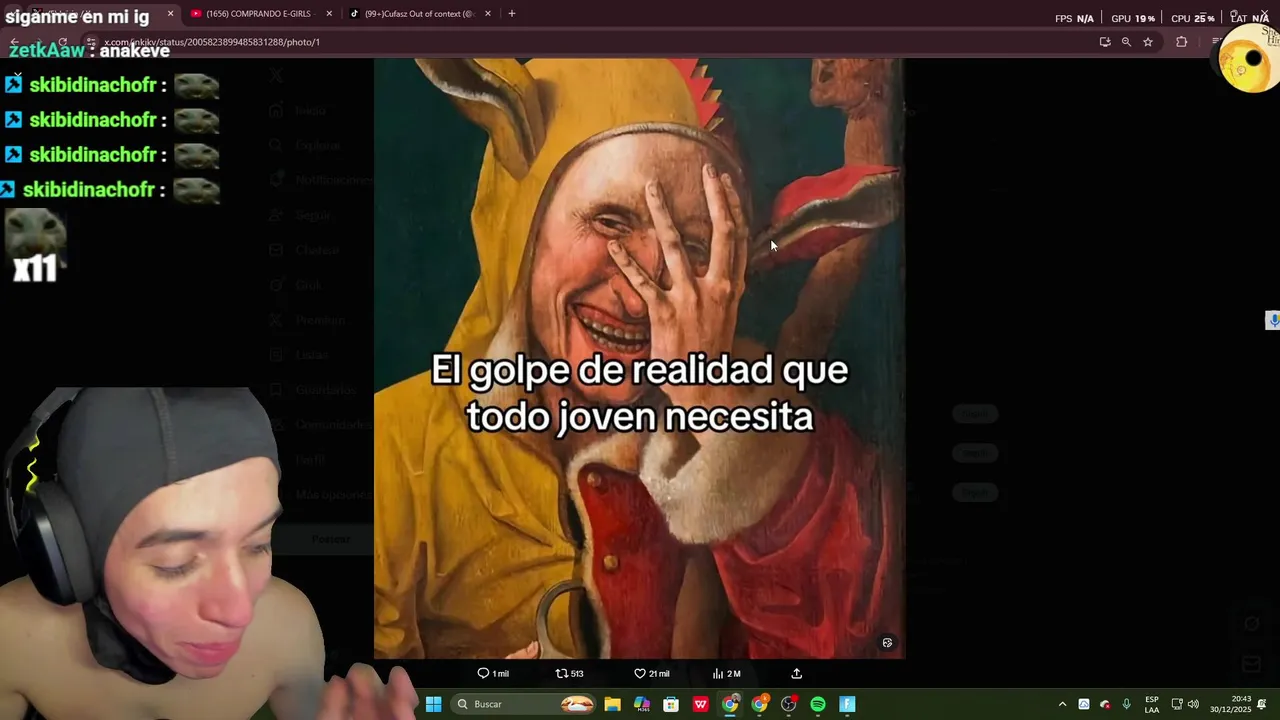
Task: Open Microsoft Store from the taskbar
Action: coord(671,704)
